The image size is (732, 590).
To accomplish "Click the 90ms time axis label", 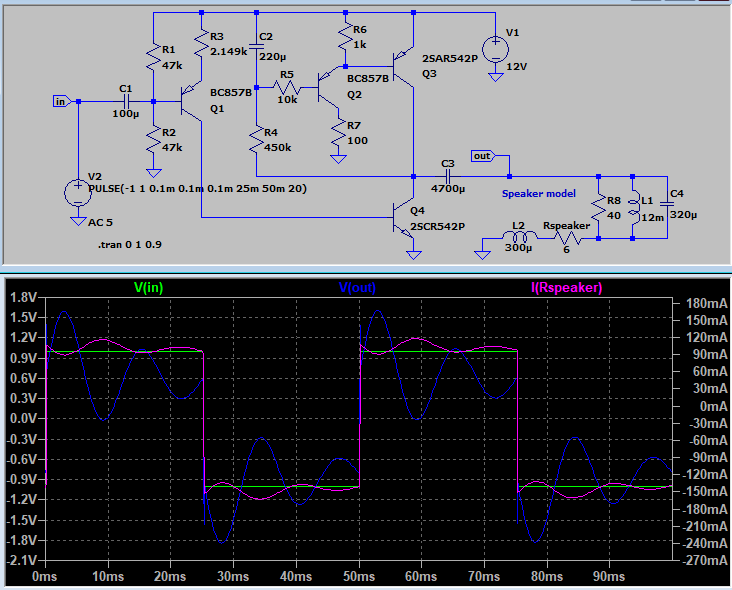I will pyautogui.click(x=609, y=576).
